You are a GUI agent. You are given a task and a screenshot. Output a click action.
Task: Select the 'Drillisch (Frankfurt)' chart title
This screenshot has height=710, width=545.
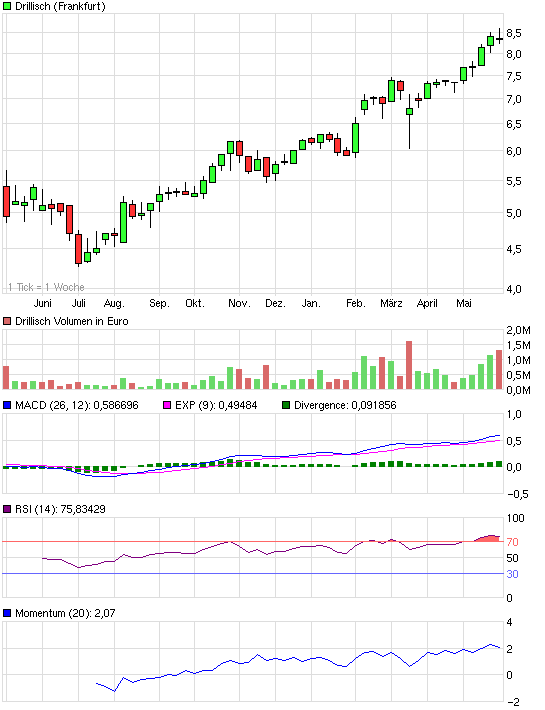[x=60, y=6]
